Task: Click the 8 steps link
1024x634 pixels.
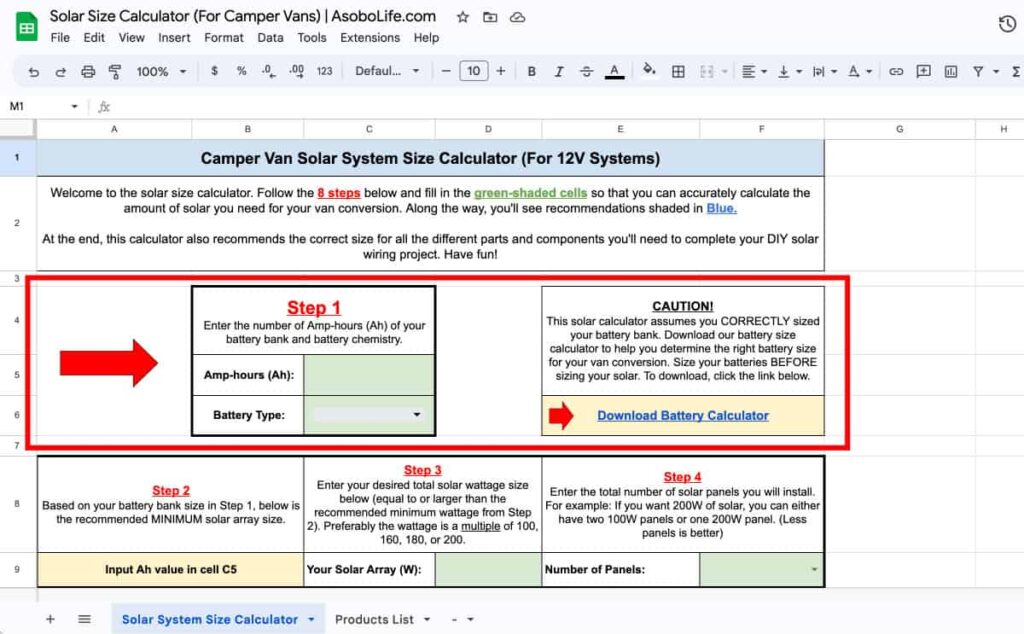Action: (x=338, y=193)
